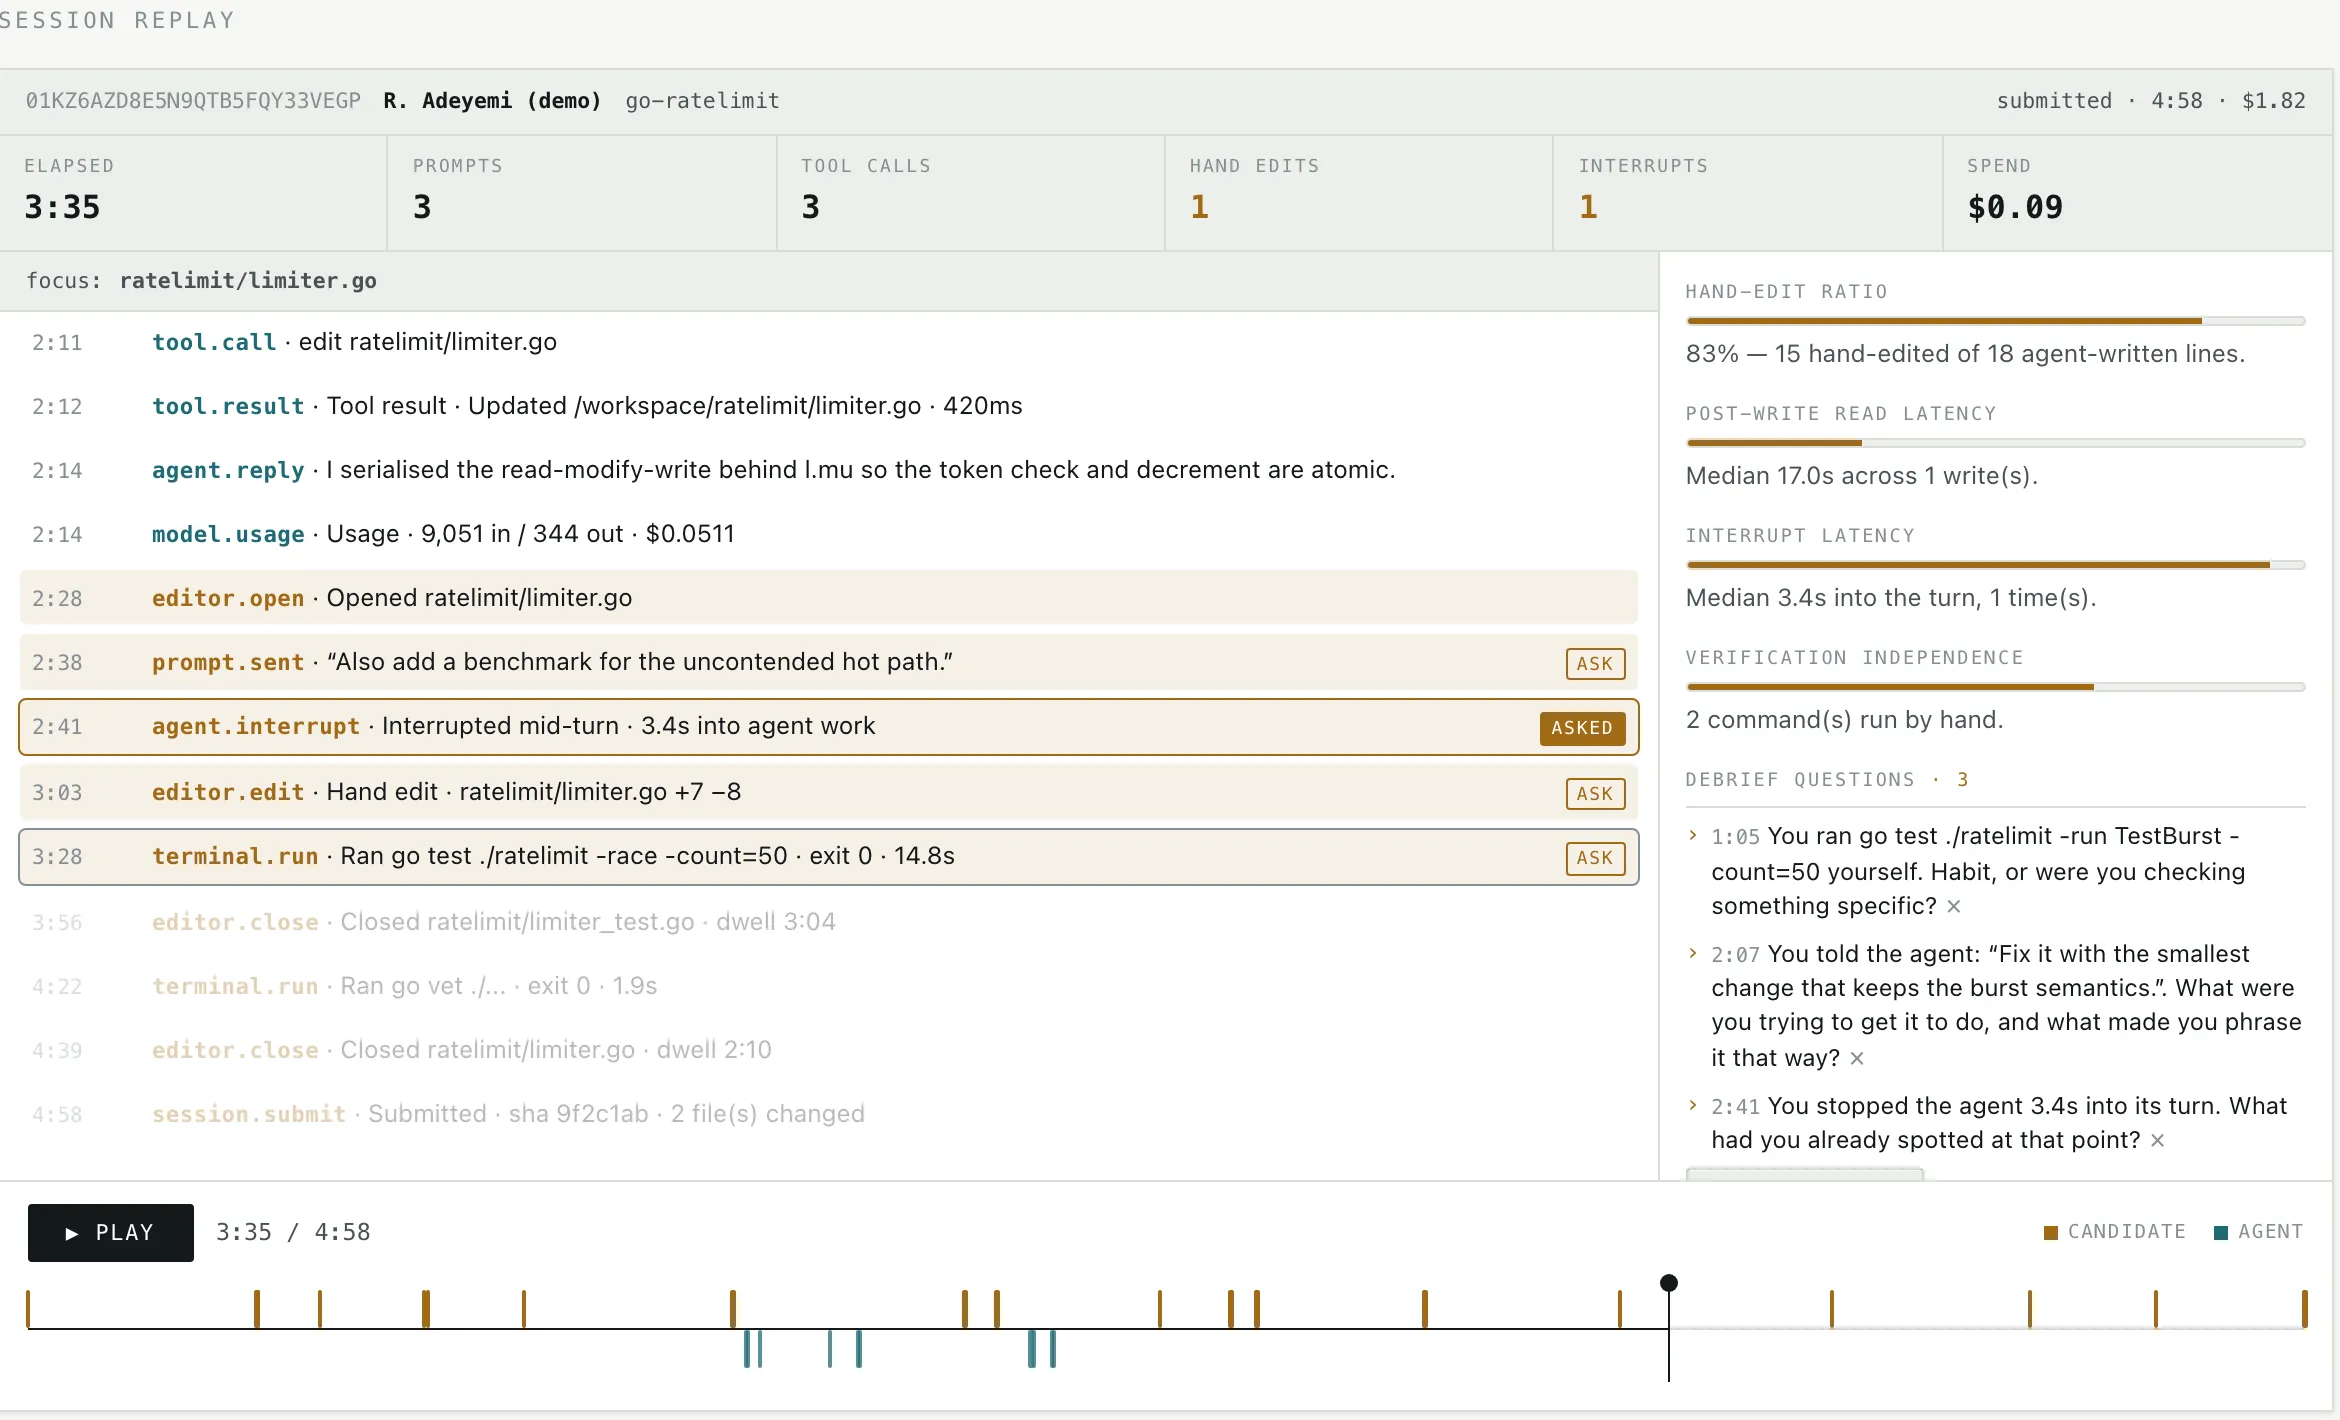
Task: Click the Agent legend swatch
Action: [x=2221, y=1232]
